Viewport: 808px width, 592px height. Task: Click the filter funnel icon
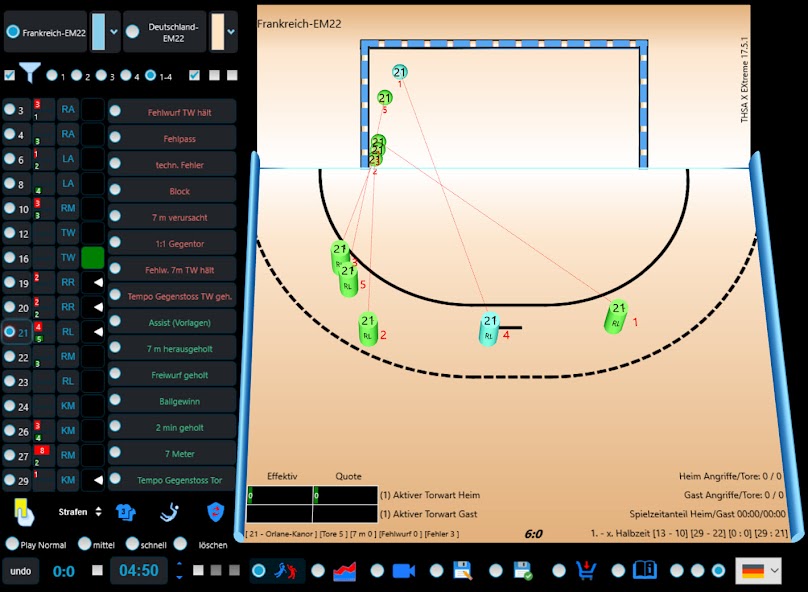click(x=31, y=72)
